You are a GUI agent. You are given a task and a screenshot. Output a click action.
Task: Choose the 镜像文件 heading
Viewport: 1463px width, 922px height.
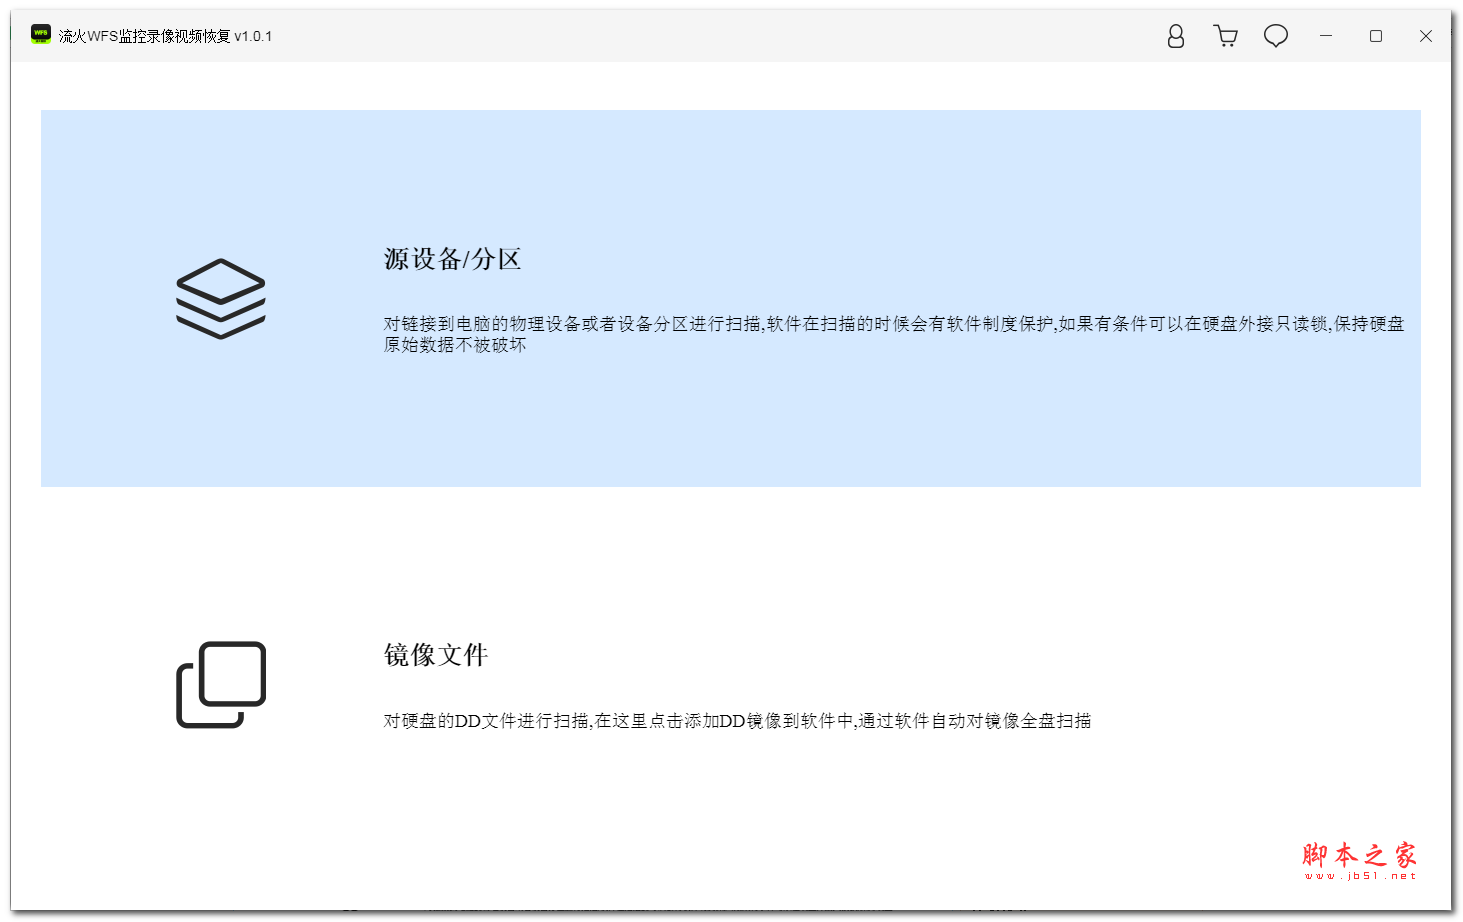436,655
